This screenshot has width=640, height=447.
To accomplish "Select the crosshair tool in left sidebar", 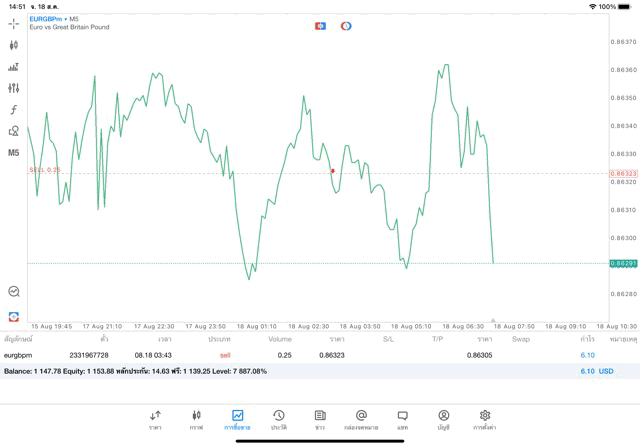I will pyautogui.click(x=14, y=23).
